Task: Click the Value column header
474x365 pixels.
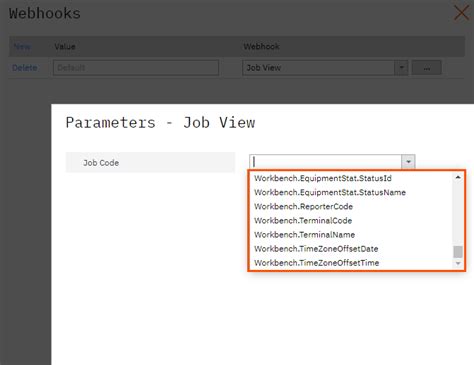Action: (65, 47)
